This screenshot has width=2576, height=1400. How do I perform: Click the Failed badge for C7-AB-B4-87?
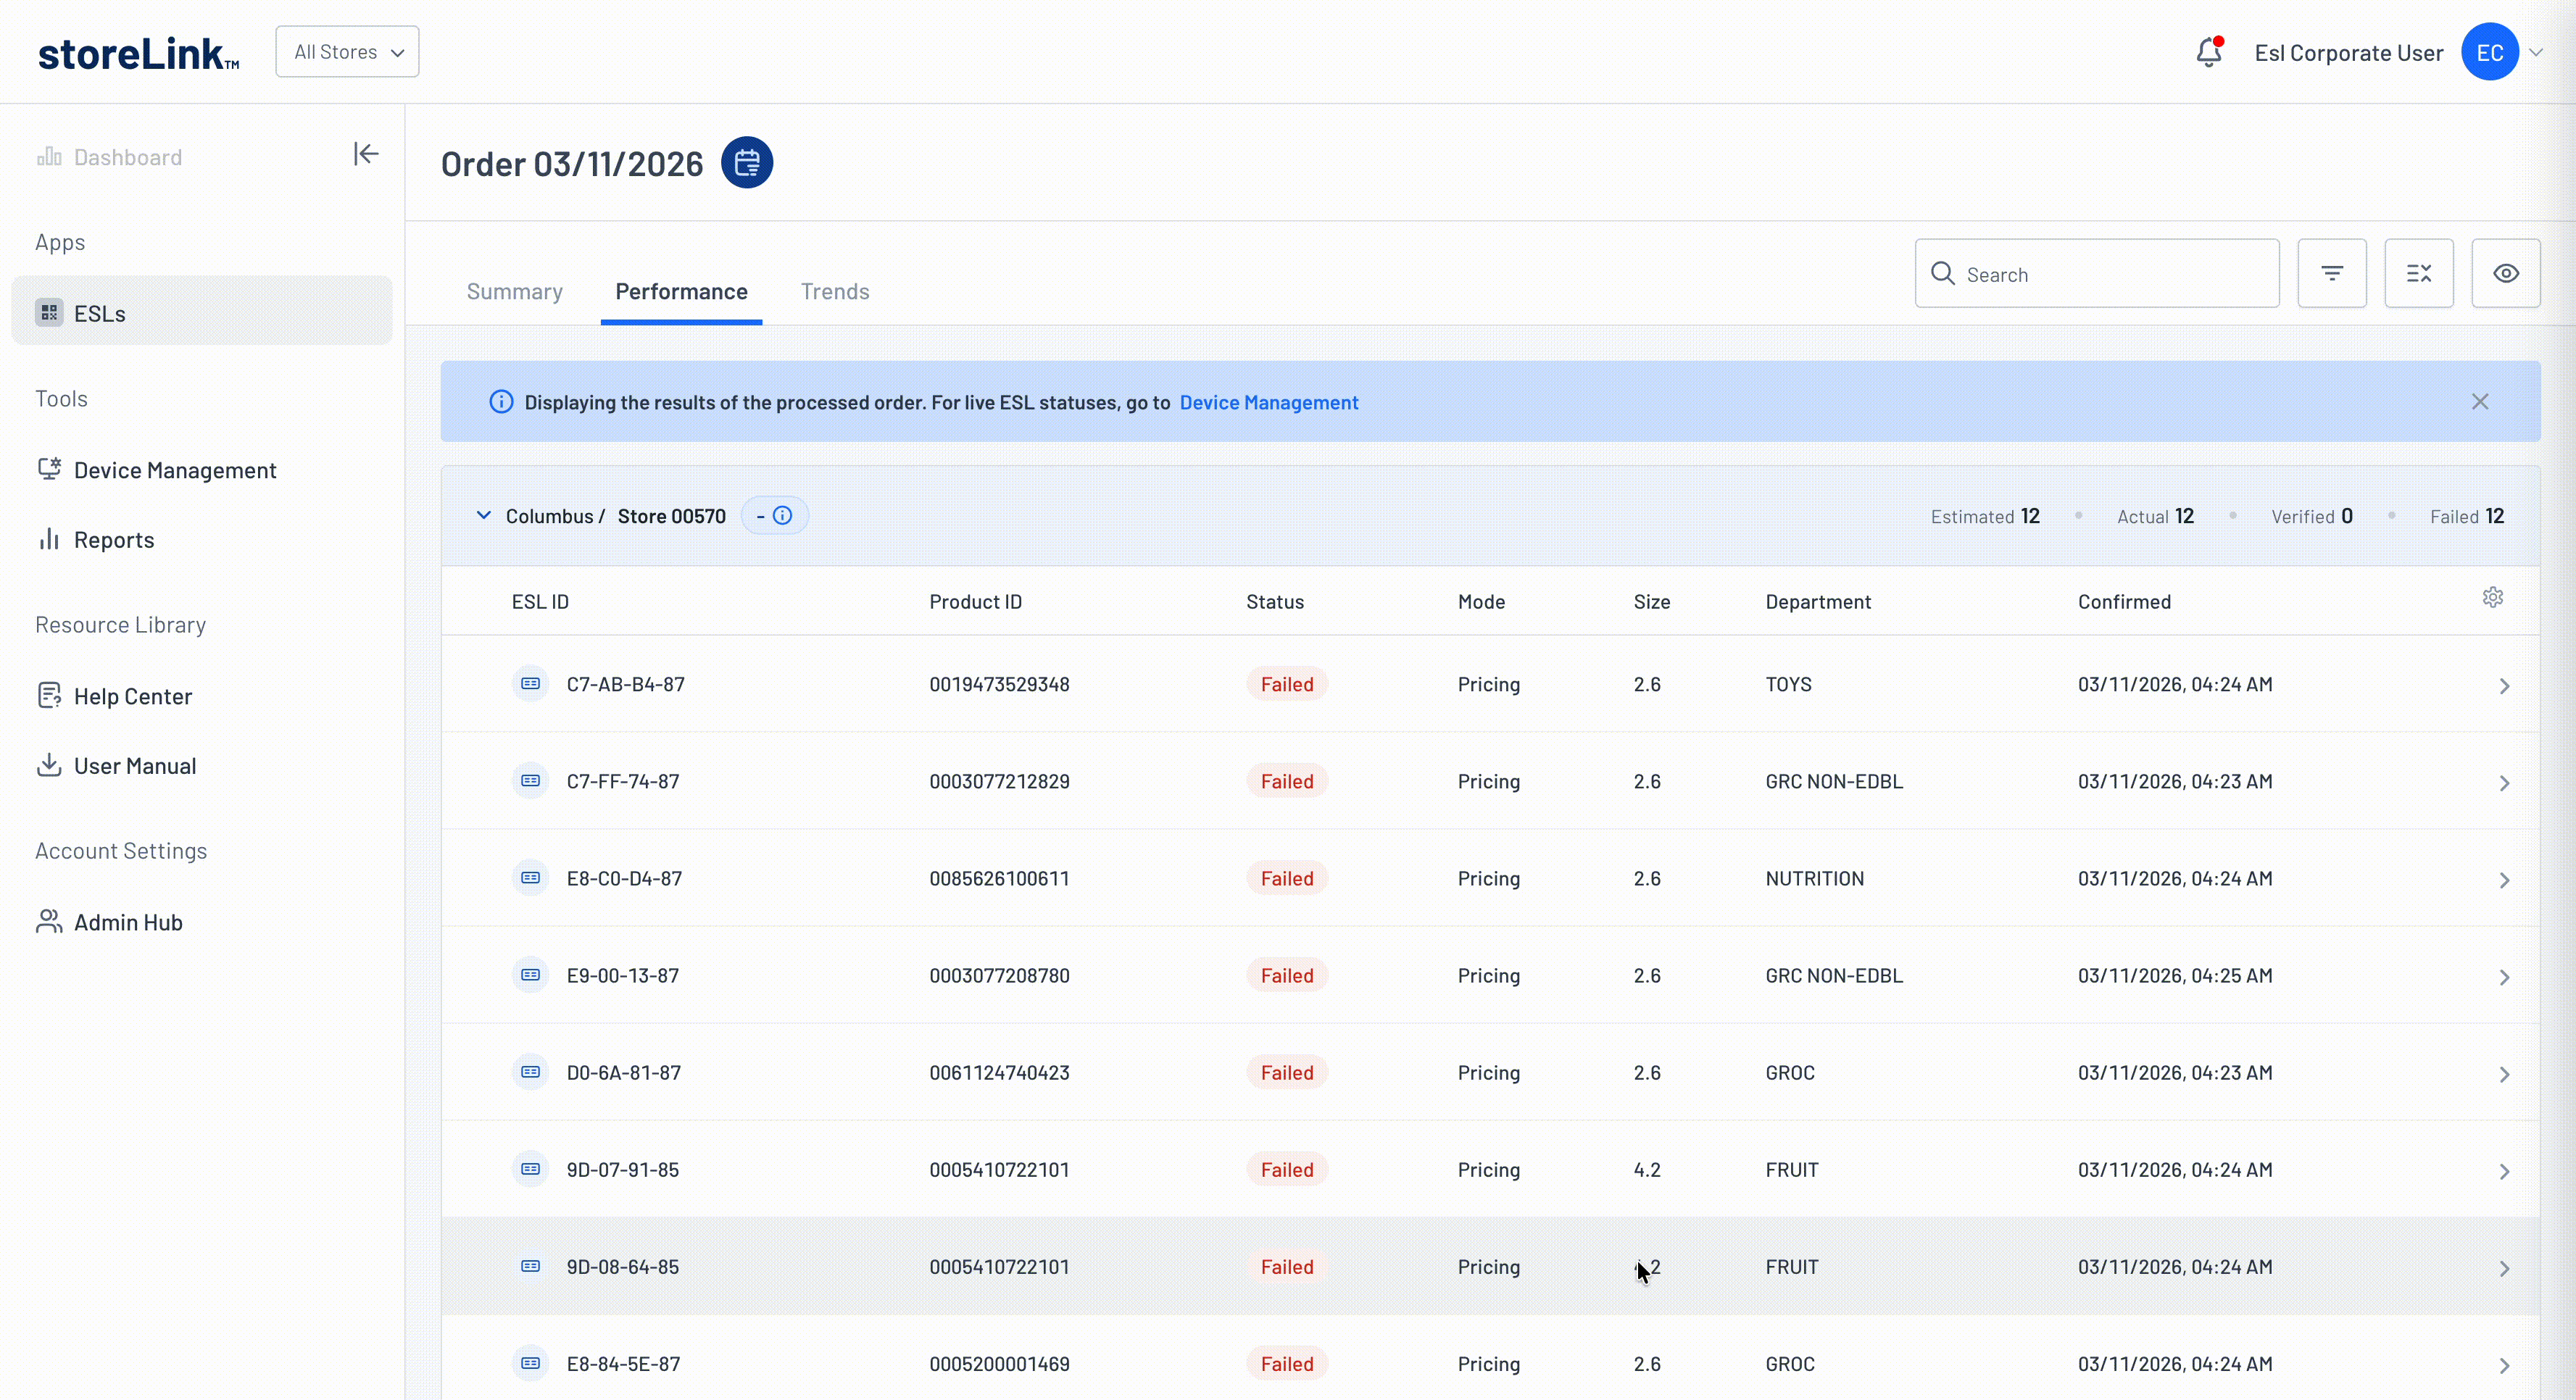point(1287,684)
